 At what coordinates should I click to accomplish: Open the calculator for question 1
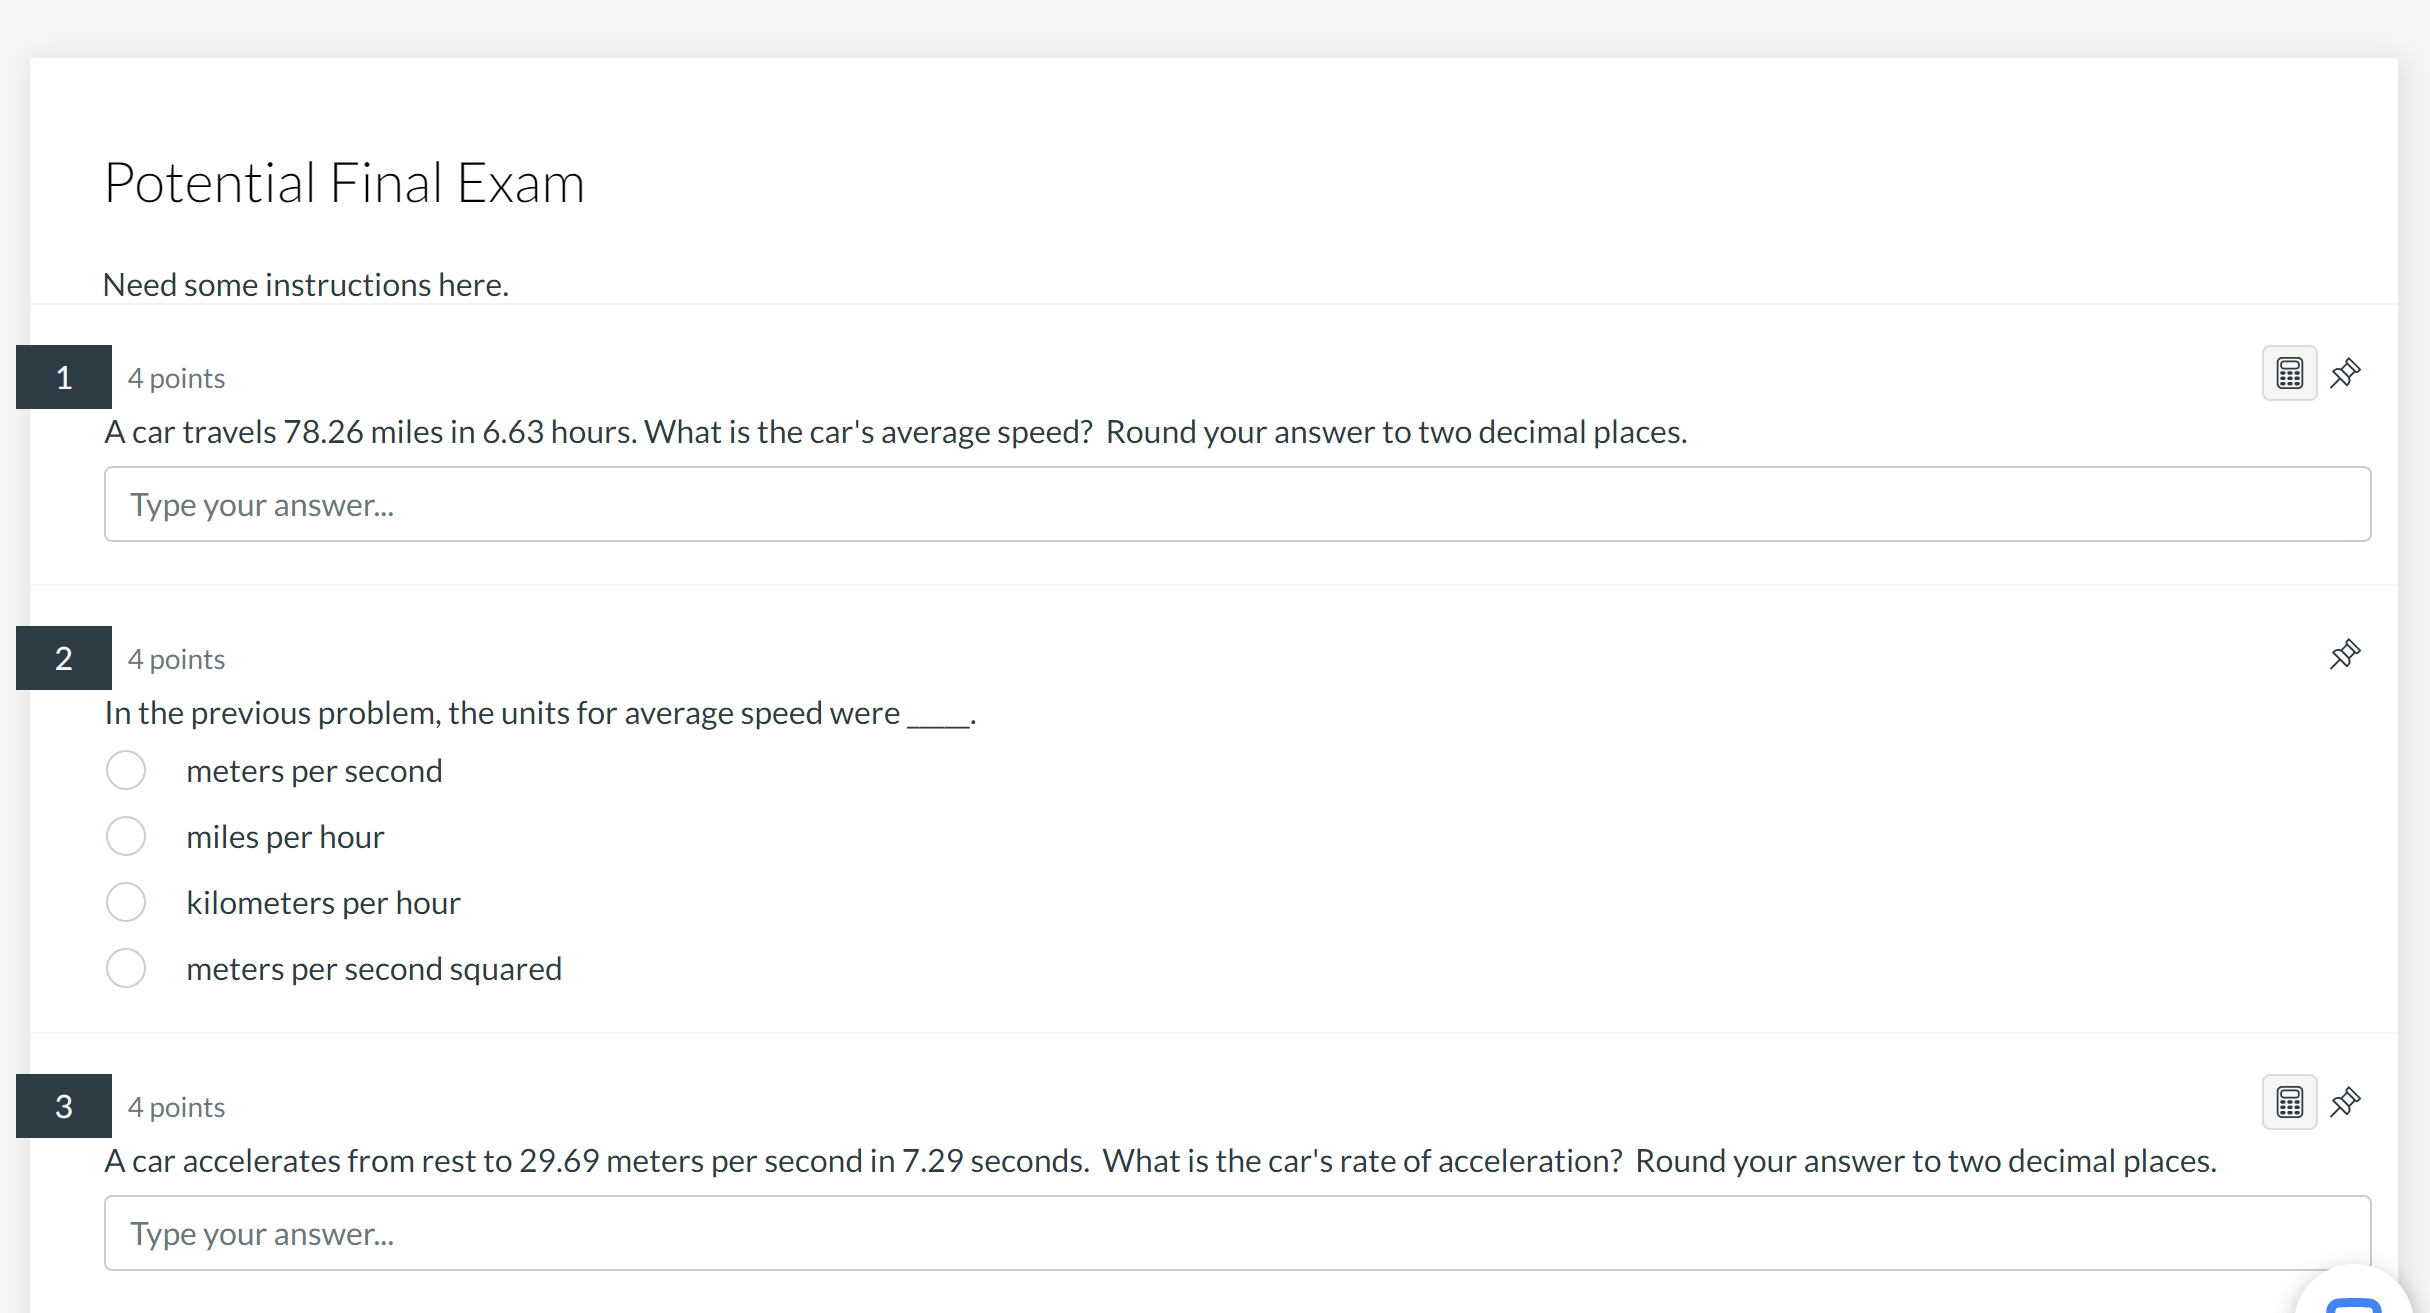pos(2289,374)
